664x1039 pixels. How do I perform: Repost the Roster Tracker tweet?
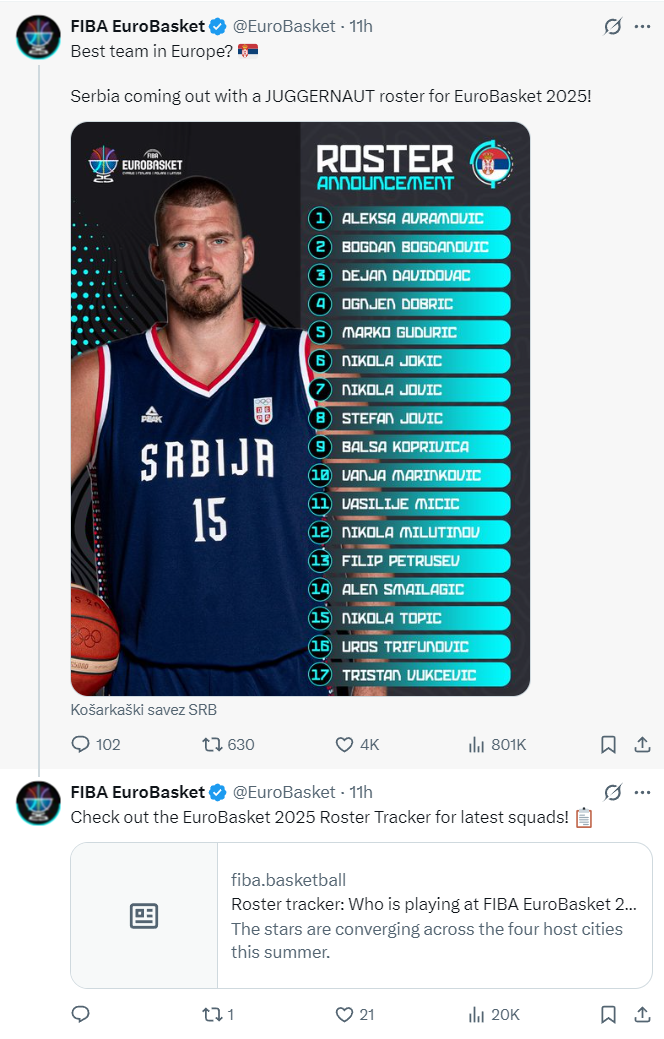[x=212, y=1014]
